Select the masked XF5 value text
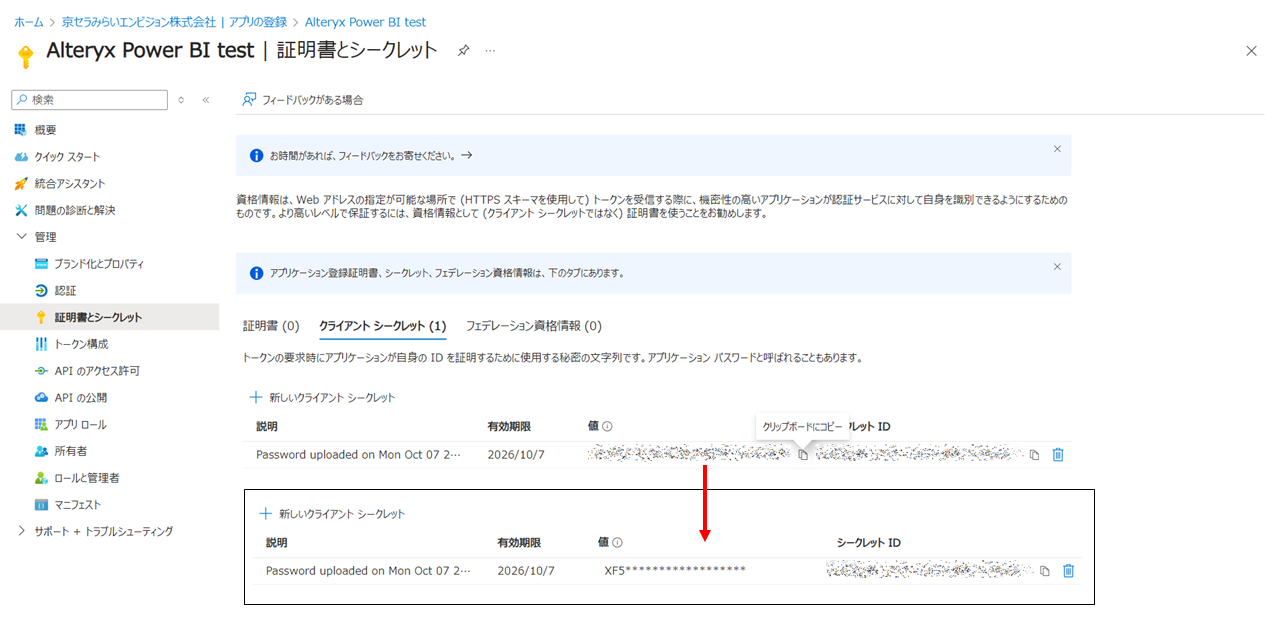Screen dimensions: 1280x617 pos(675,570)
